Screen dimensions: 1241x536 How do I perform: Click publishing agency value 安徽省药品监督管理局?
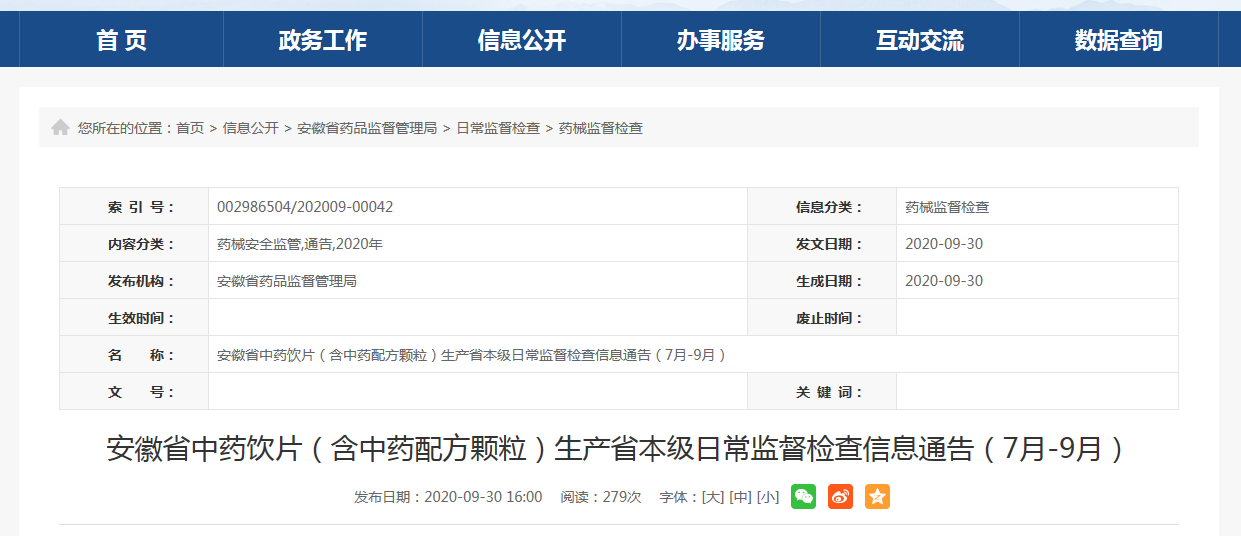(287, 281)
